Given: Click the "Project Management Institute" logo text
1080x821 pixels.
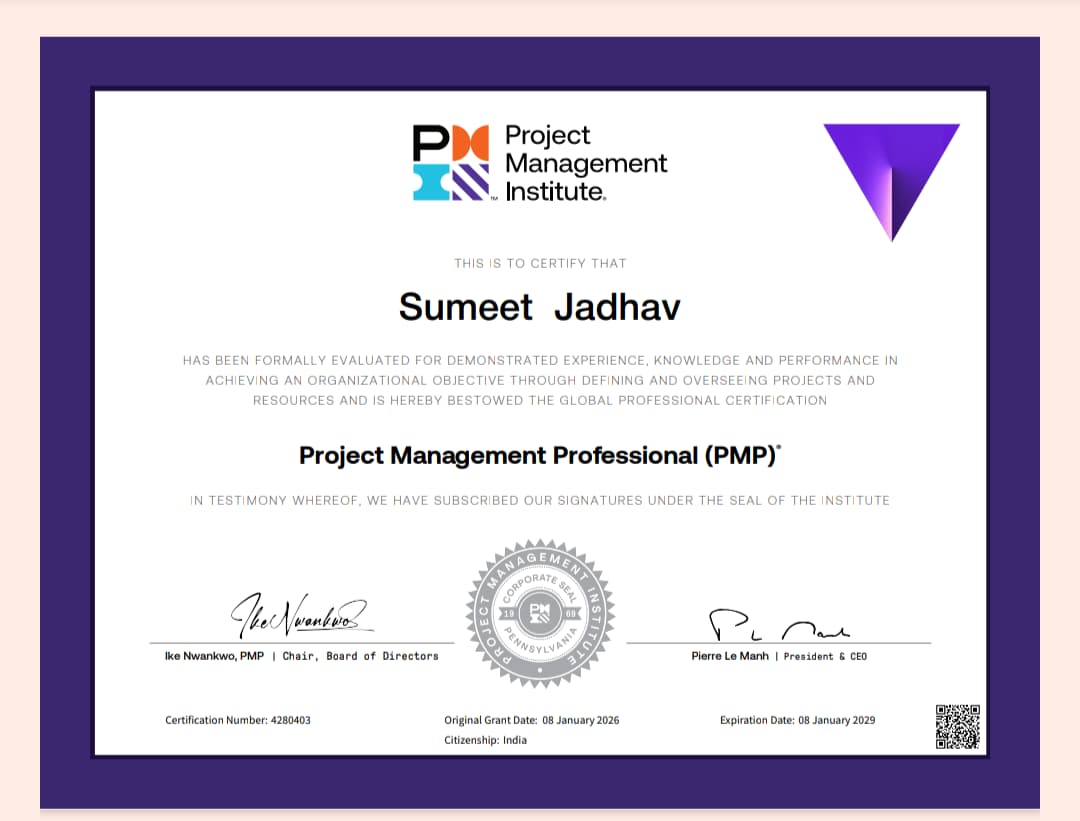Looking at the screenshot, I should 586,163.
